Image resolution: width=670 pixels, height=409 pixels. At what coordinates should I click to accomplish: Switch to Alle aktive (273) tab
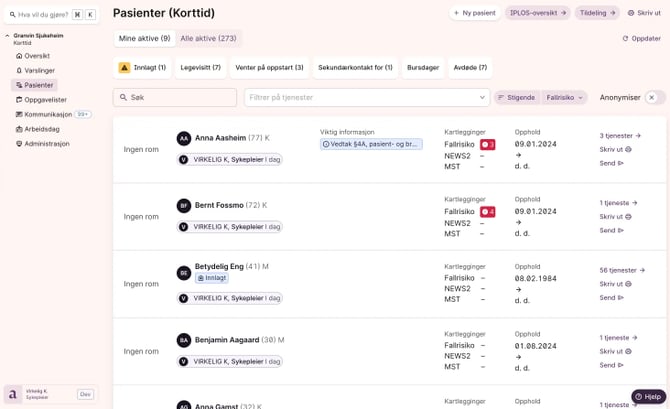[x=208, y=39]
